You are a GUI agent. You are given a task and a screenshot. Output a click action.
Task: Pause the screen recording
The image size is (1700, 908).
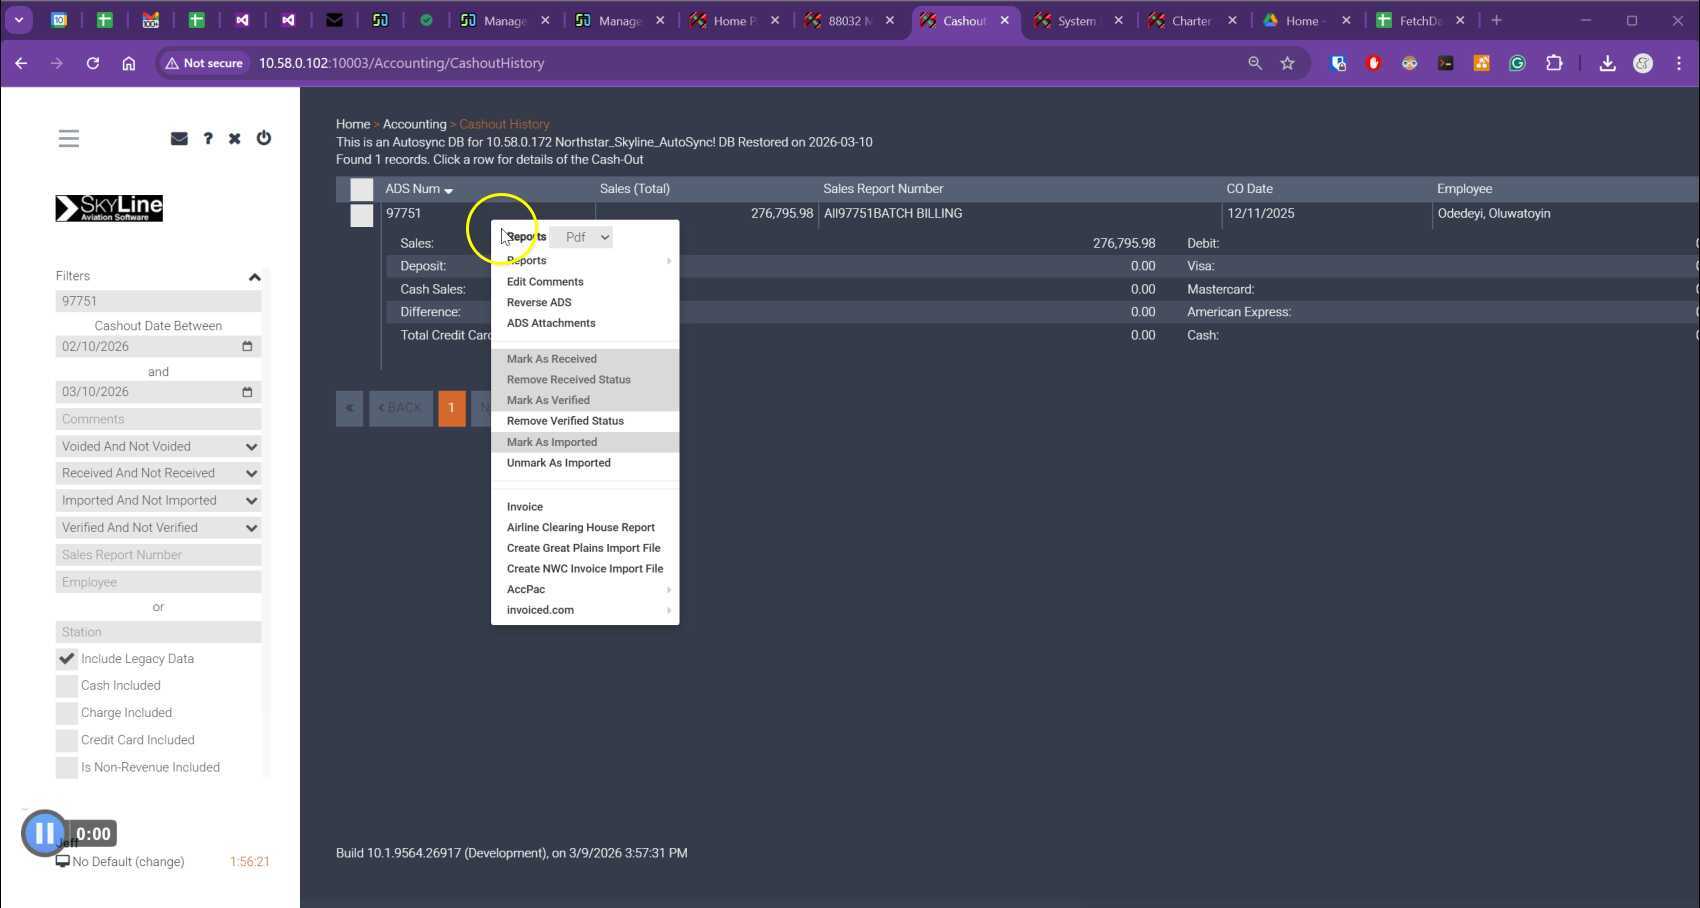coord(44,833)
